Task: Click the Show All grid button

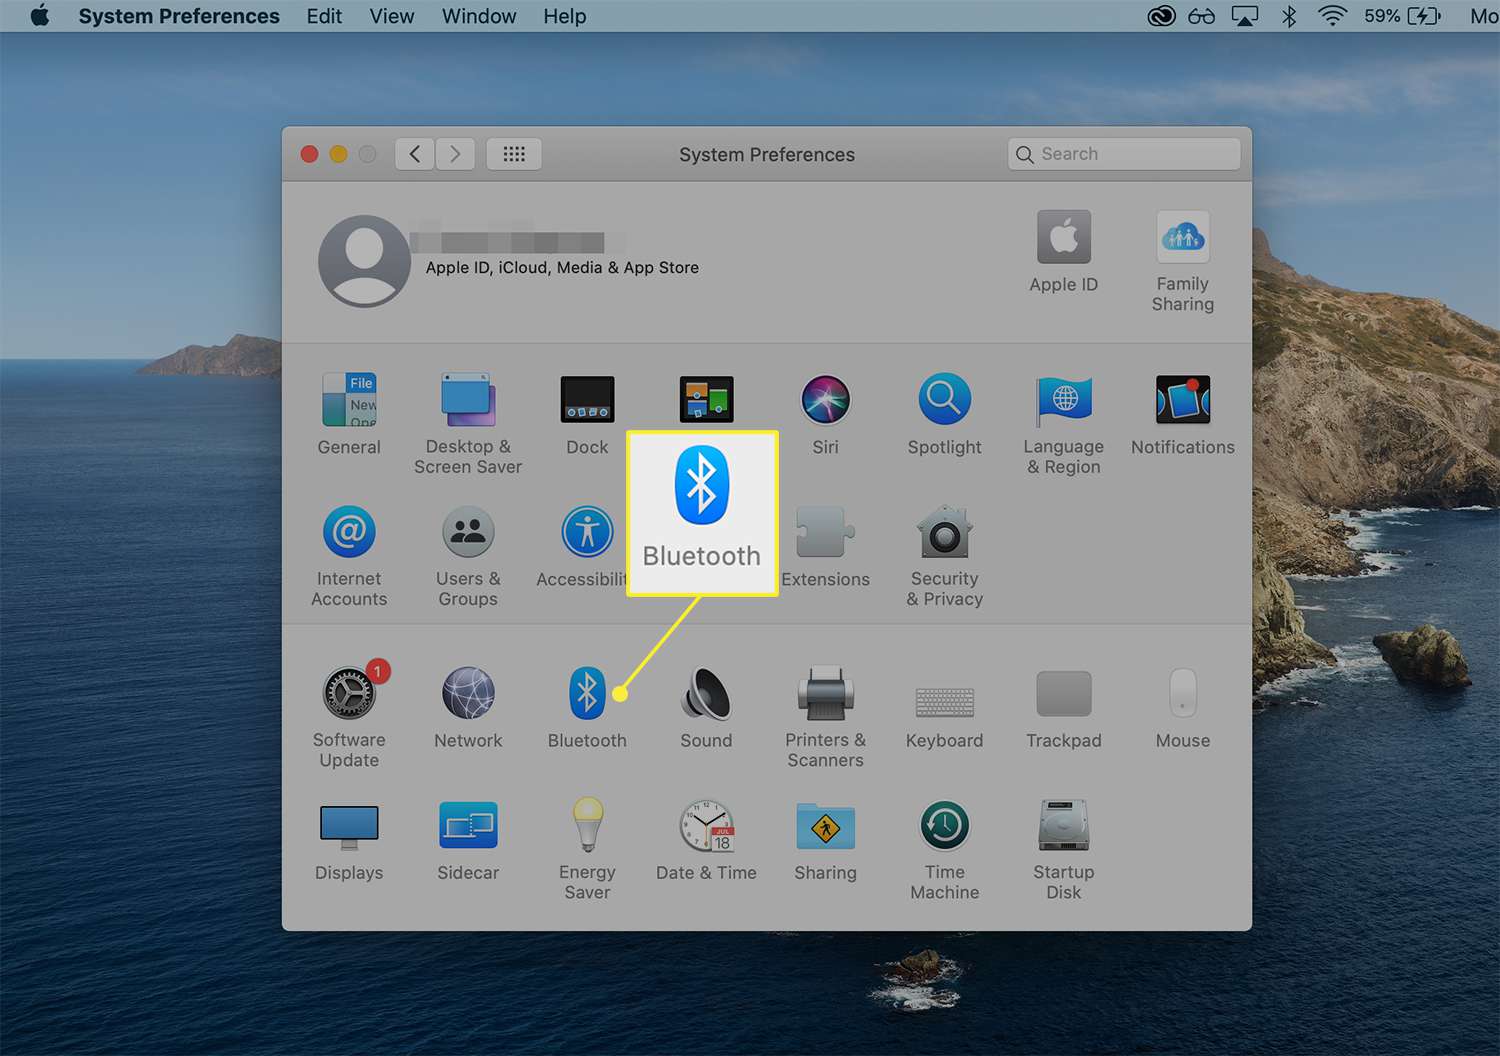Action: click(x=514, y=154)
